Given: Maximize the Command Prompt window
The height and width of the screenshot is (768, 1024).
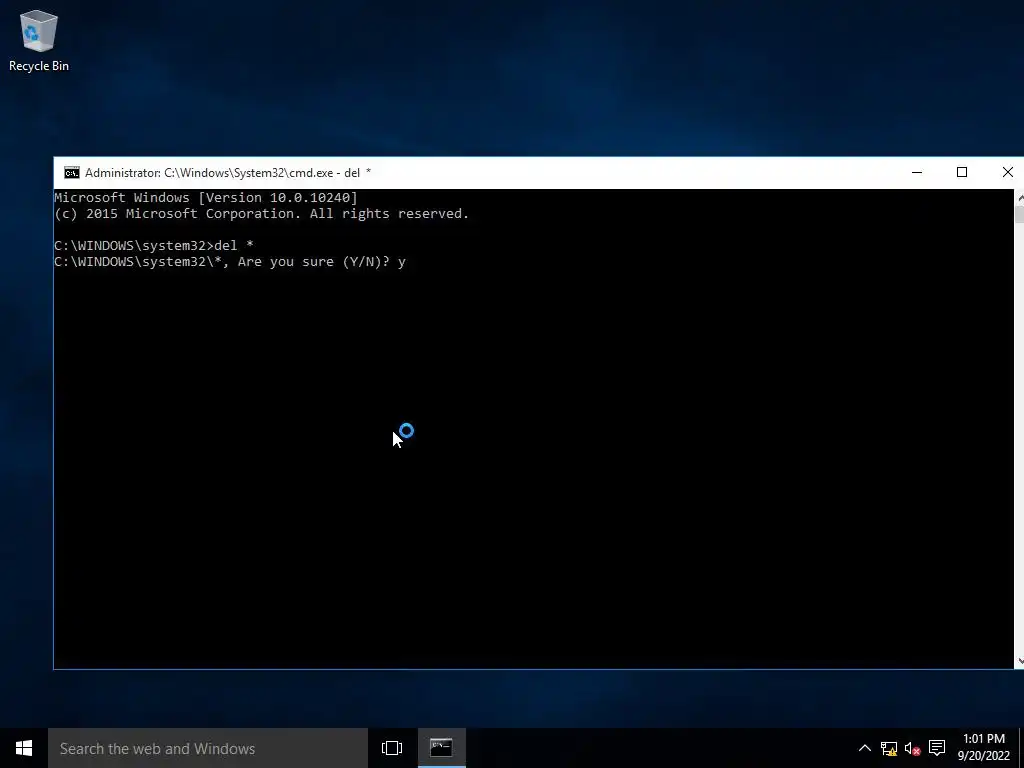Looking at the screenshot, I should coord(962,172).
